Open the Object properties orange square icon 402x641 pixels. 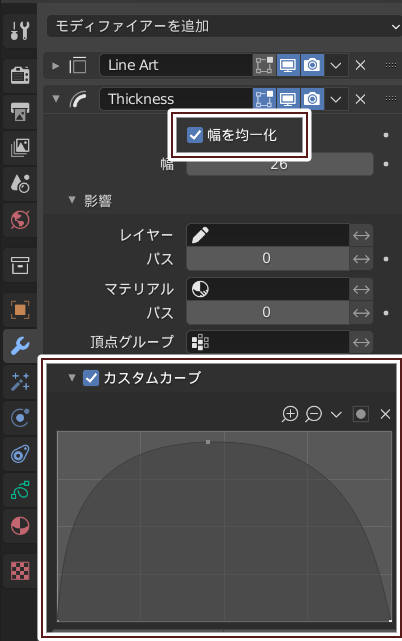point(20,309)
